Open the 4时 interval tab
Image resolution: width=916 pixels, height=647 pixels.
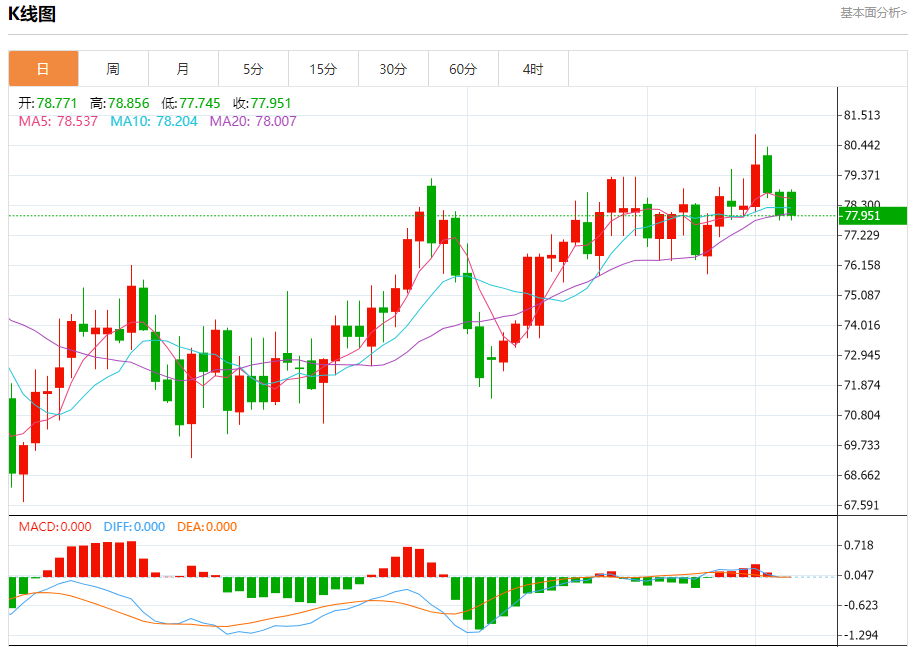(533, 69)
